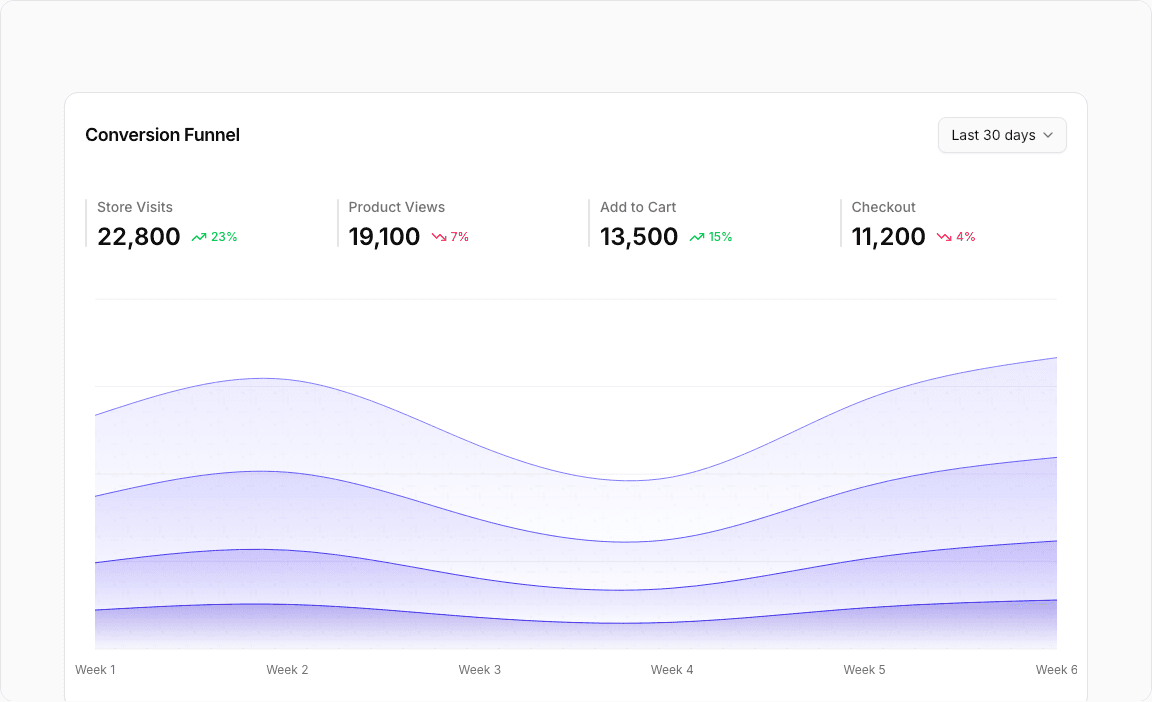Click the green up-trend arrow beside Store Visits

coord(199,237)
